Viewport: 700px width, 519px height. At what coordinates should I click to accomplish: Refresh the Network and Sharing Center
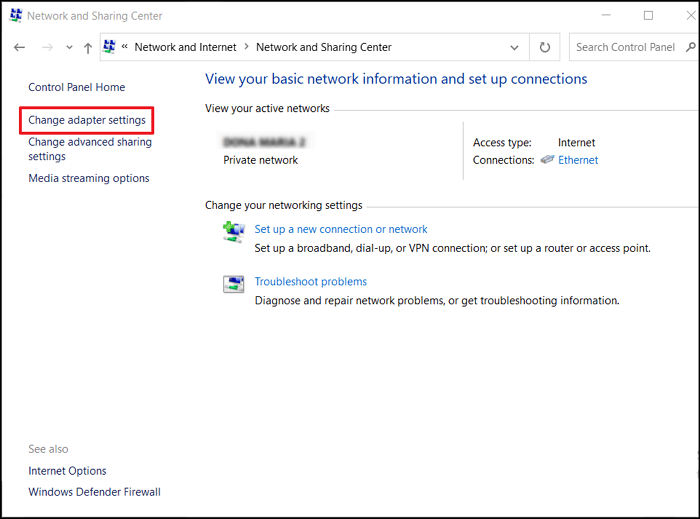point(545,47)
